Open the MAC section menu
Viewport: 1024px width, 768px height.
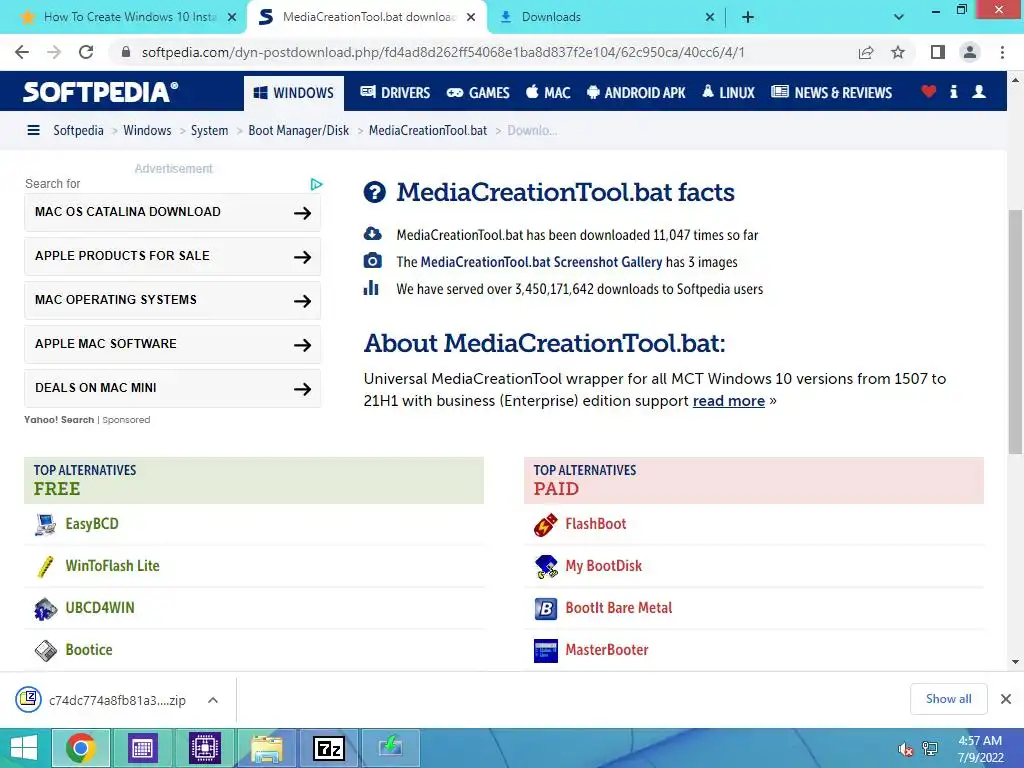[x=548, y=93]
